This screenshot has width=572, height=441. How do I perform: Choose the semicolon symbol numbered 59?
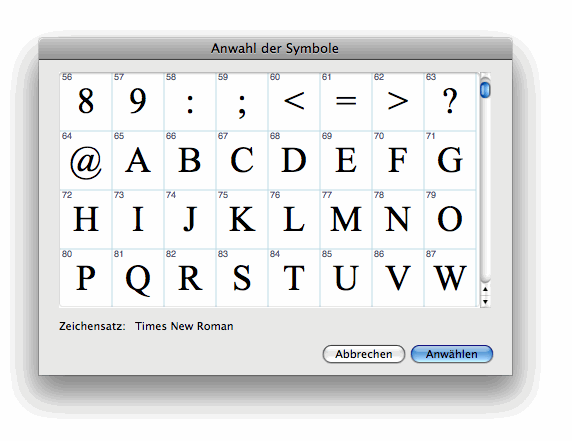242,101
